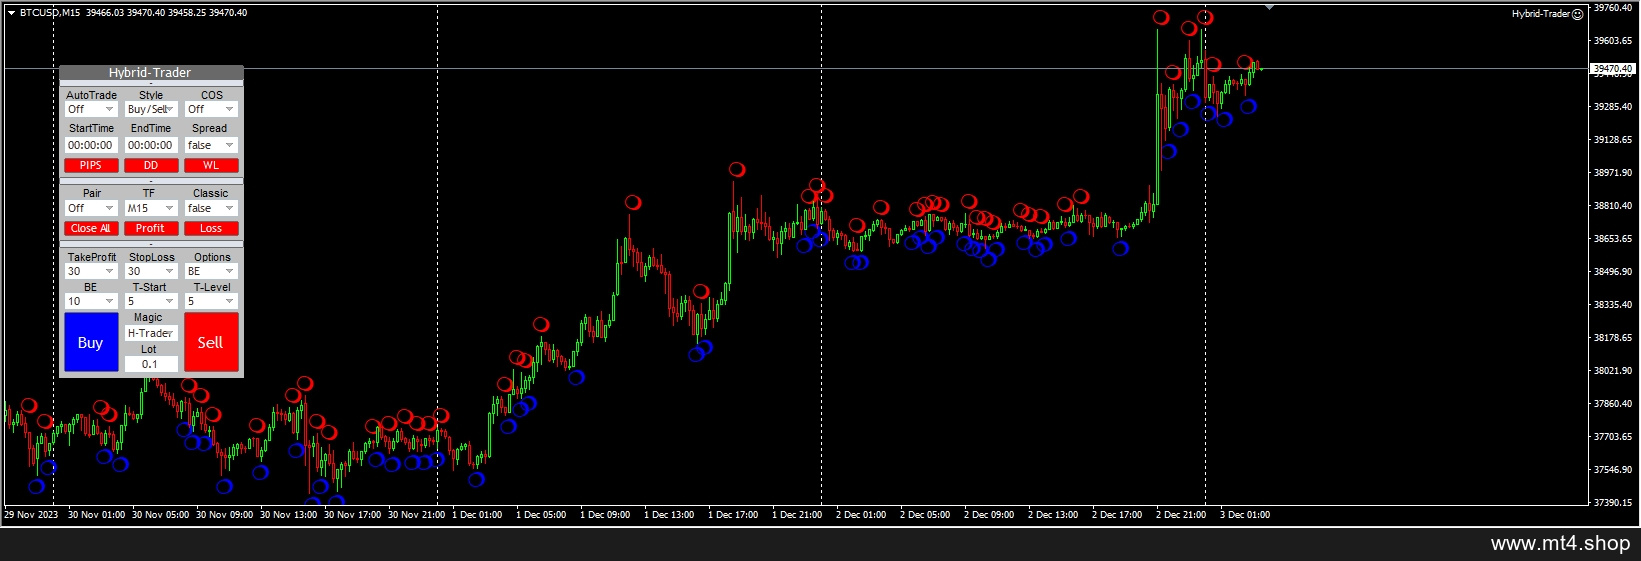Image resolution: width=1641 pixels, height=561 pixels.
Task: Open the Spread dropdown
Action: [211, 145]
